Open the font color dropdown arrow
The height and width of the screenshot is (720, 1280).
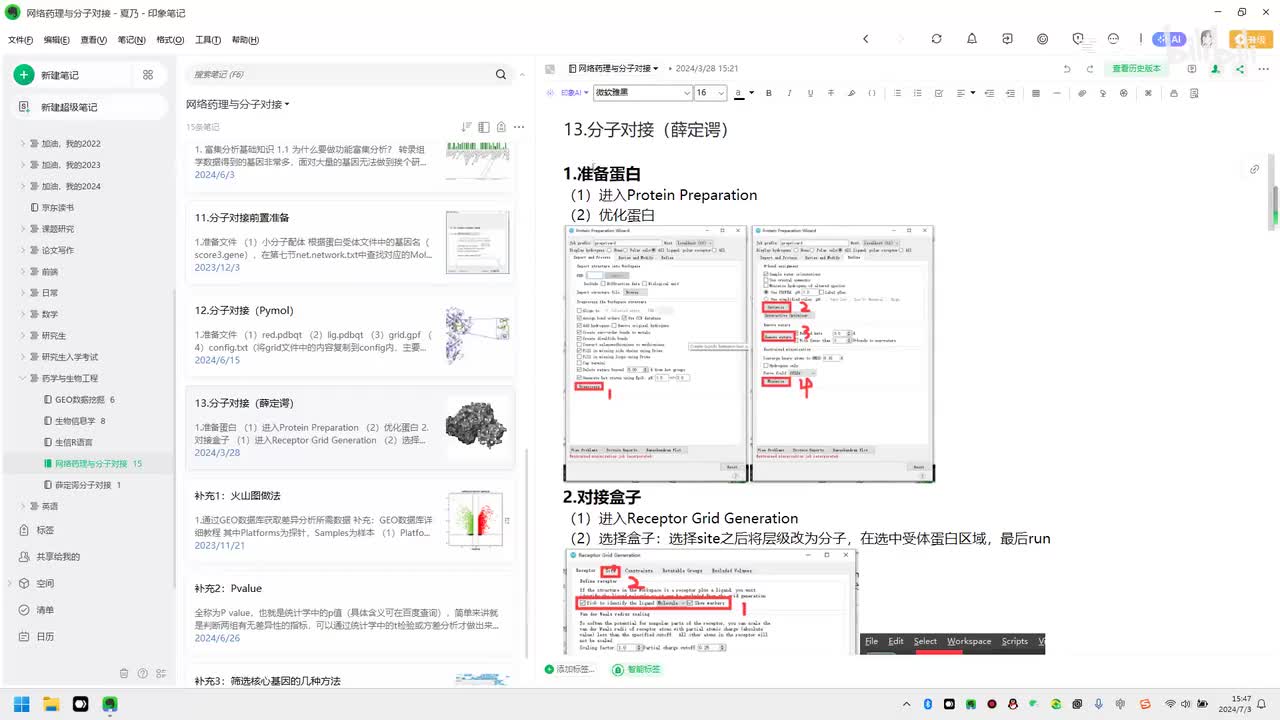(x=751, y=92)
